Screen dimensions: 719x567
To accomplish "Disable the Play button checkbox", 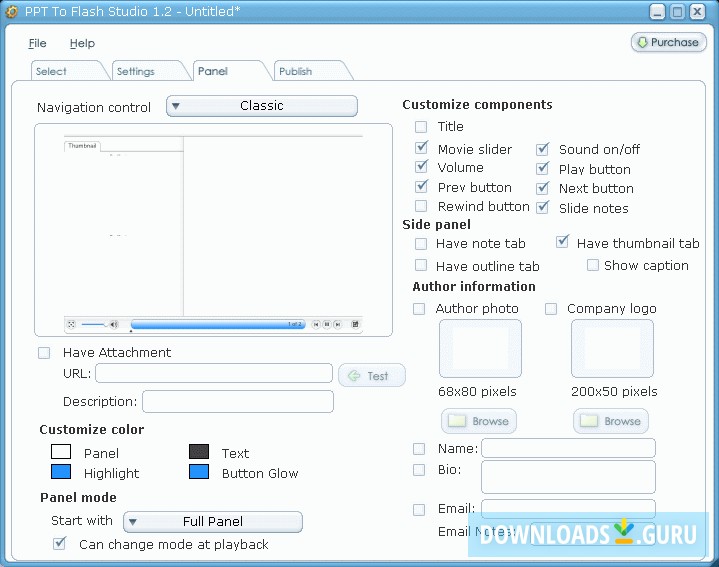I will 542,168.
